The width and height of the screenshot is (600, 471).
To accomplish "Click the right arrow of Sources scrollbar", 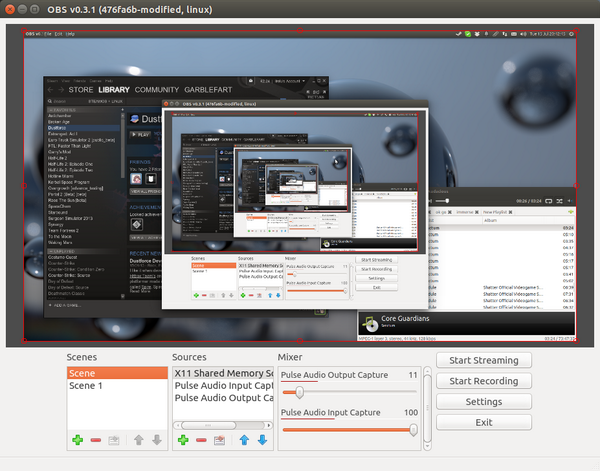I will (x=269, y=425).
